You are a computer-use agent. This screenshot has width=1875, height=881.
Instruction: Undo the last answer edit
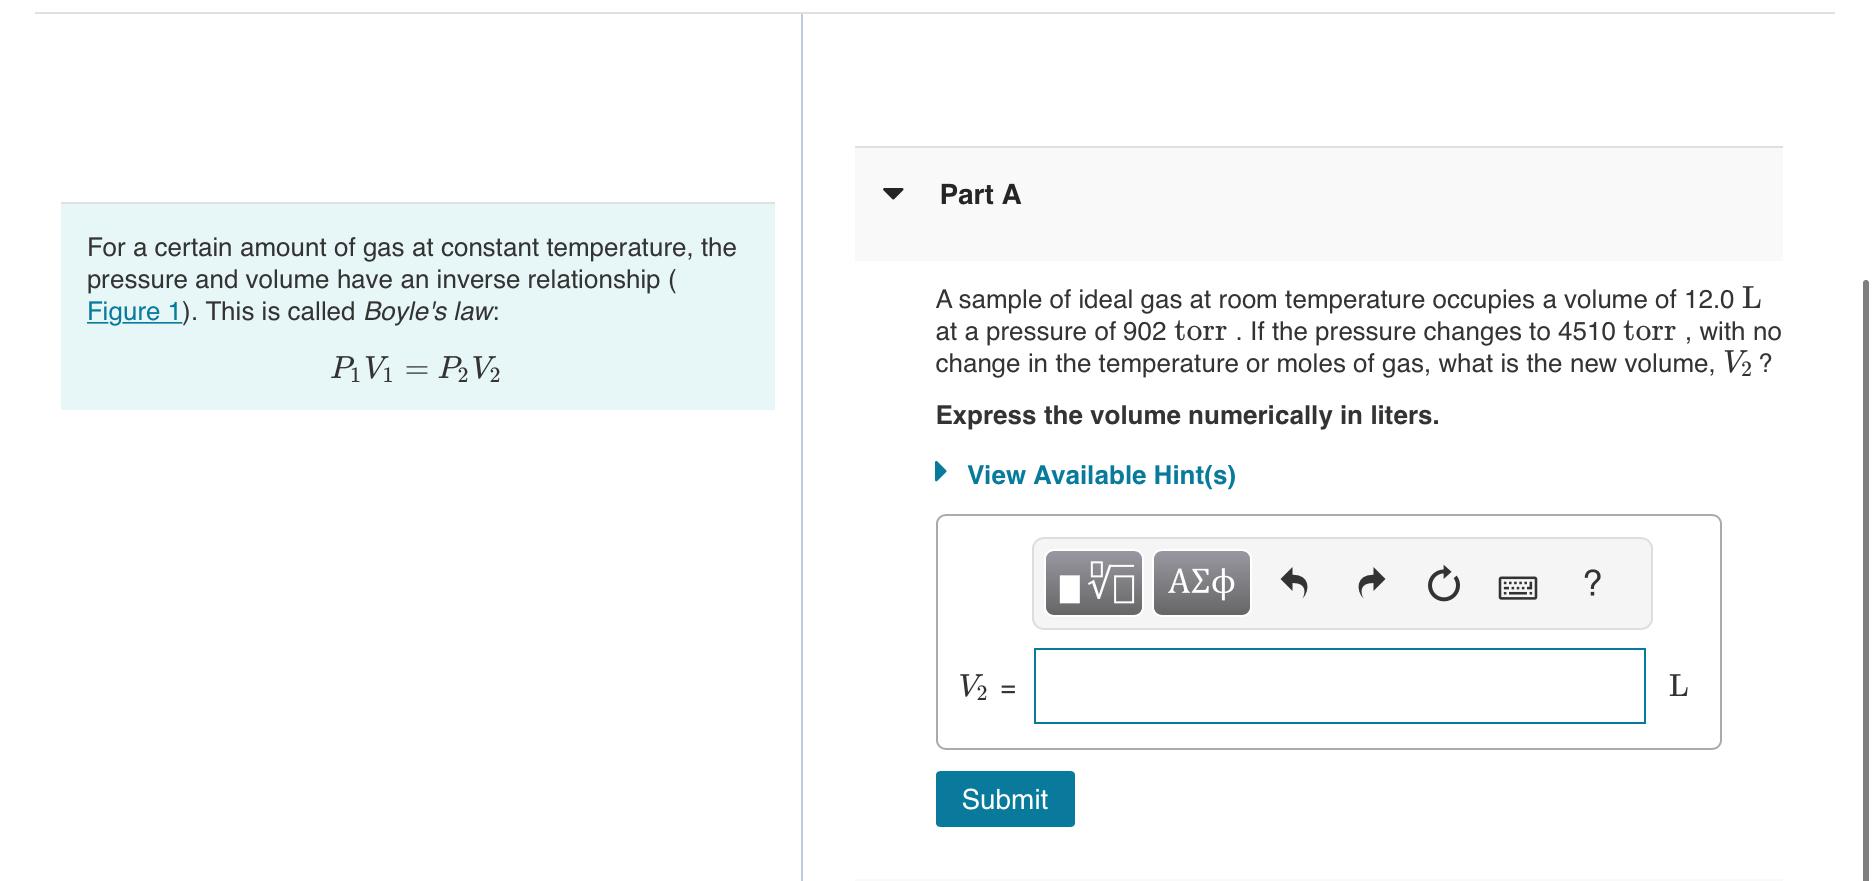1294,582
